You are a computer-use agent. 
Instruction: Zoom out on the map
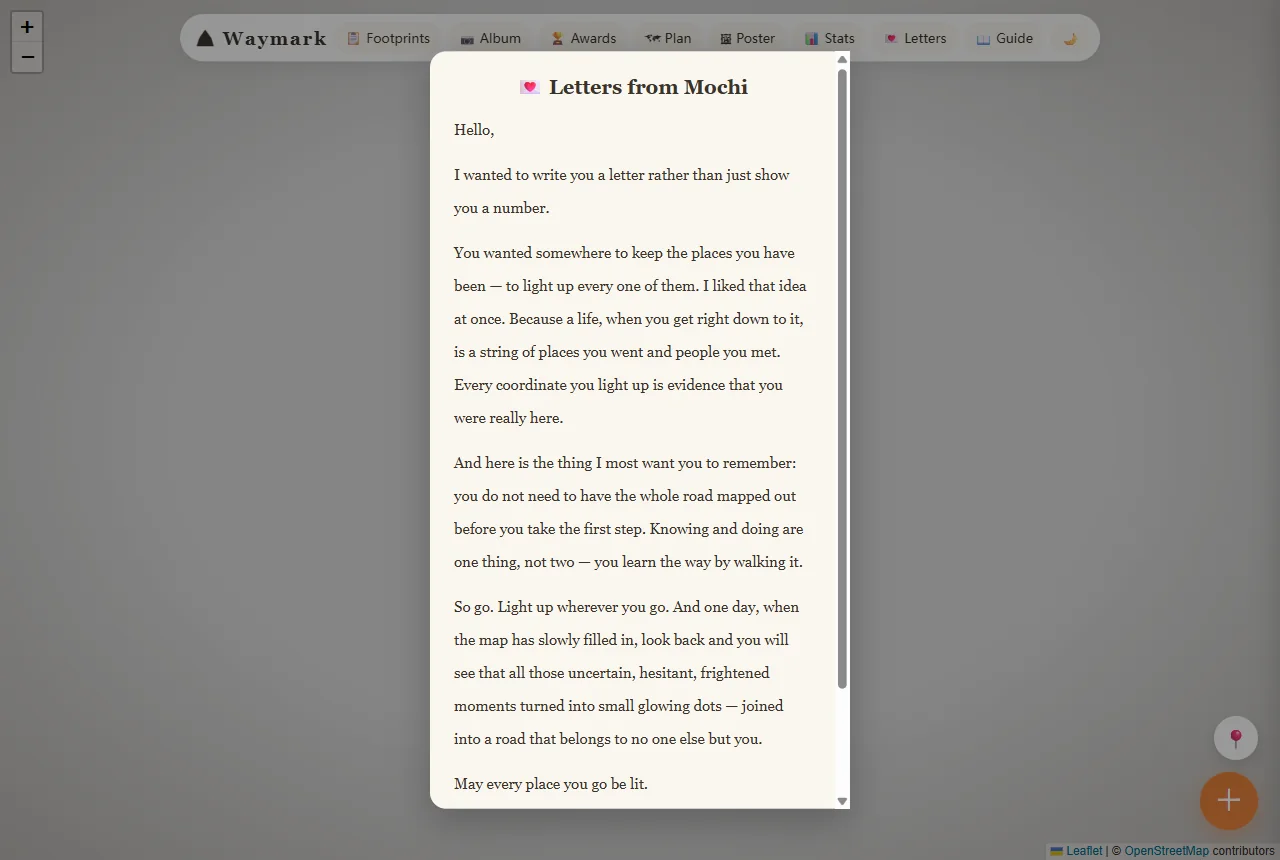click(x=27, y=57)
